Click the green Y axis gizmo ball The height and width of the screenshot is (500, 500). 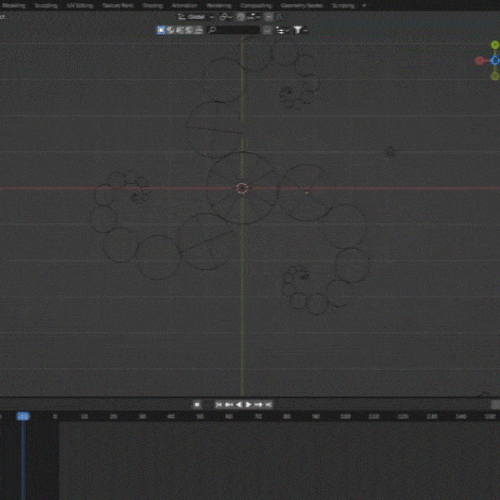point(495,45)
